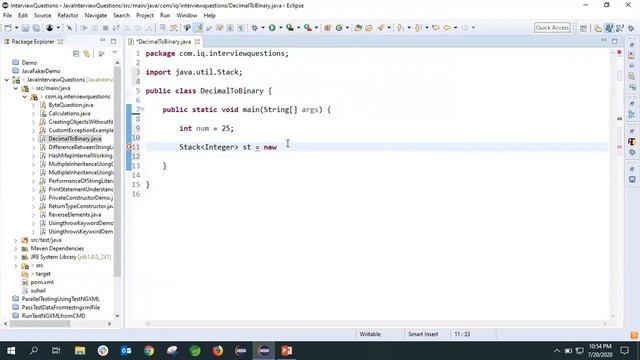Toggle Use Step Filters
Viewport: 640px width, 360px height.
tap(174, 28)
